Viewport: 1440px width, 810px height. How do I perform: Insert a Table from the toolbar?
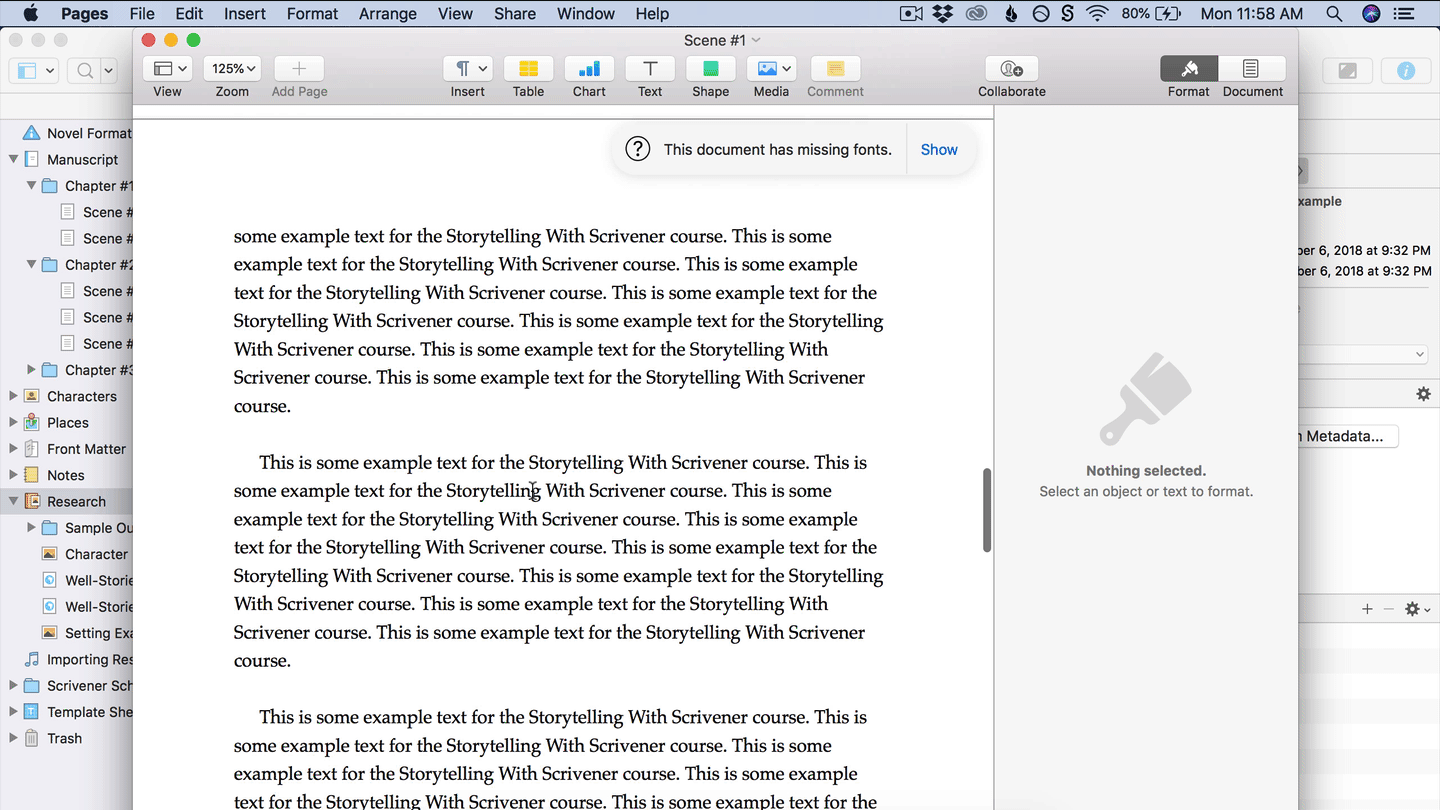point(528,69)
